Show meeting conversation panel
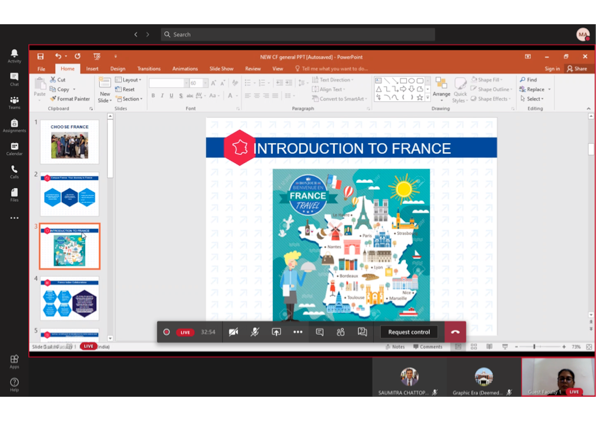This screenshot has width=596, height=421. point(320,332)
